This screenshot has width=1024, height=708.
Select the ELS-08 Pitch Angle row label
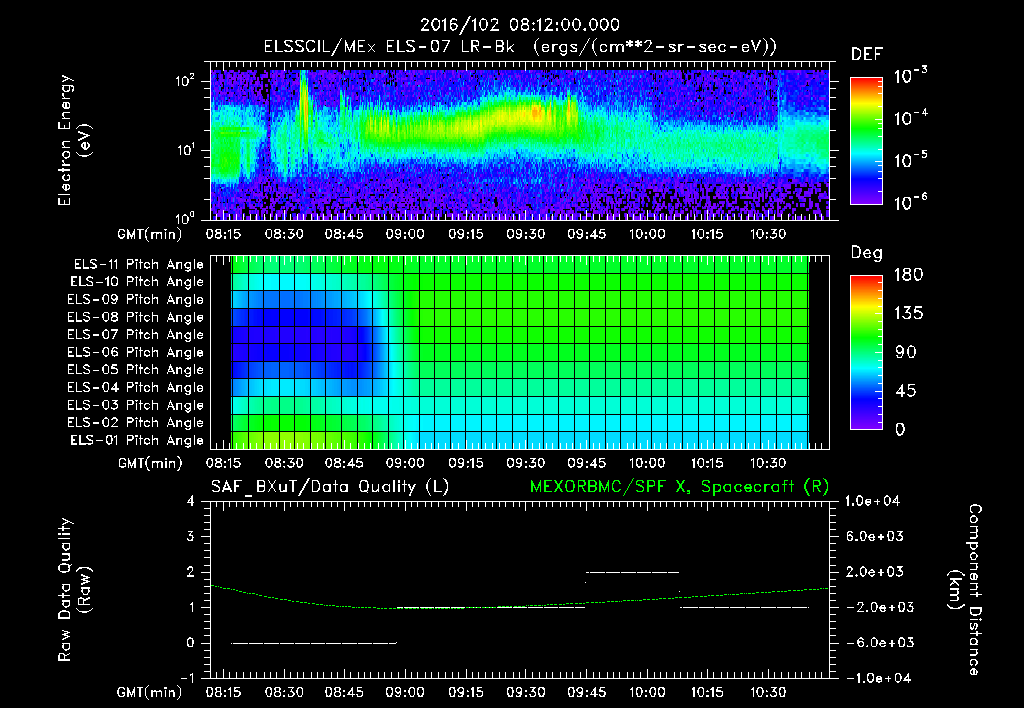[136, 317]
